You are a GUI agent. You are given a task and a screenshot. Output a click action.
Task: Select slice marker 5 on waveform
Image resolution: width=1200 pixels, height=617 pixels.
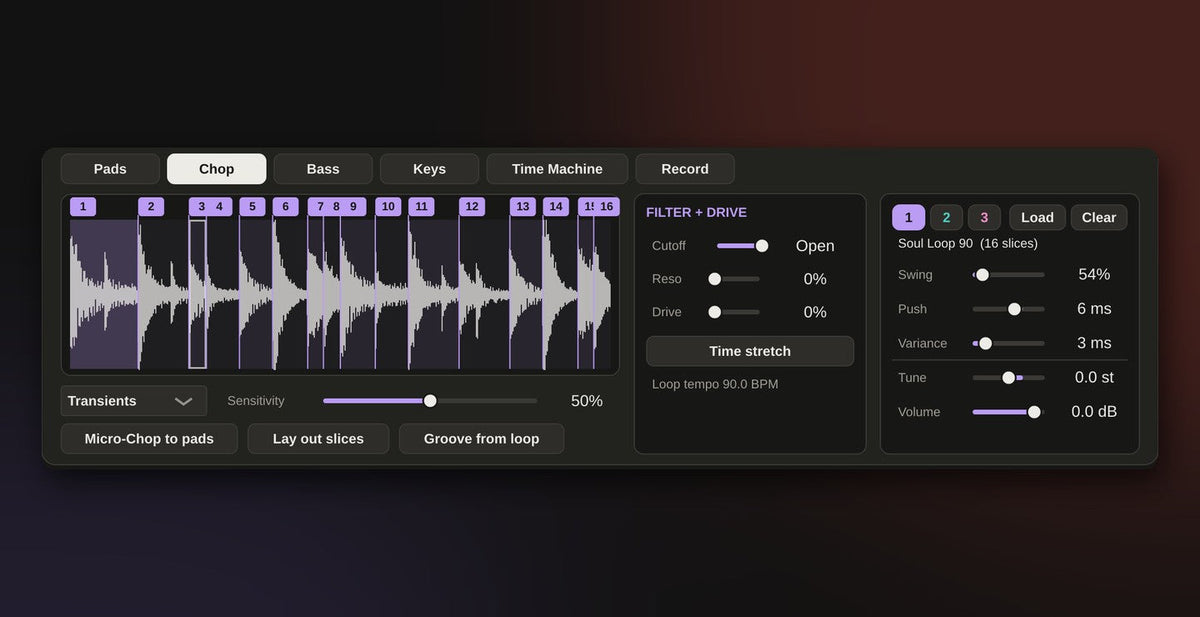coord(252,207)
